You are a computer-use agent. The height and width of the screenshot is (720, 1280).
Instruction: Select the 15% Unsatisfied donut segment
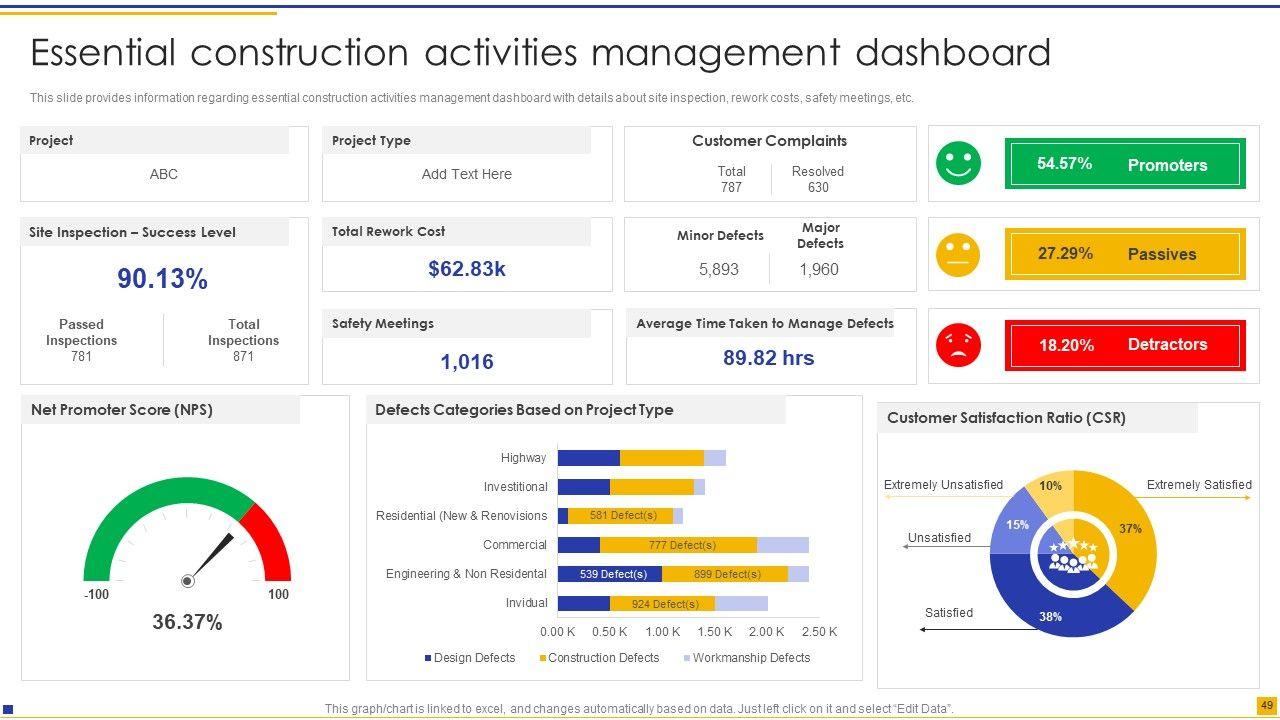(1012, 525)
